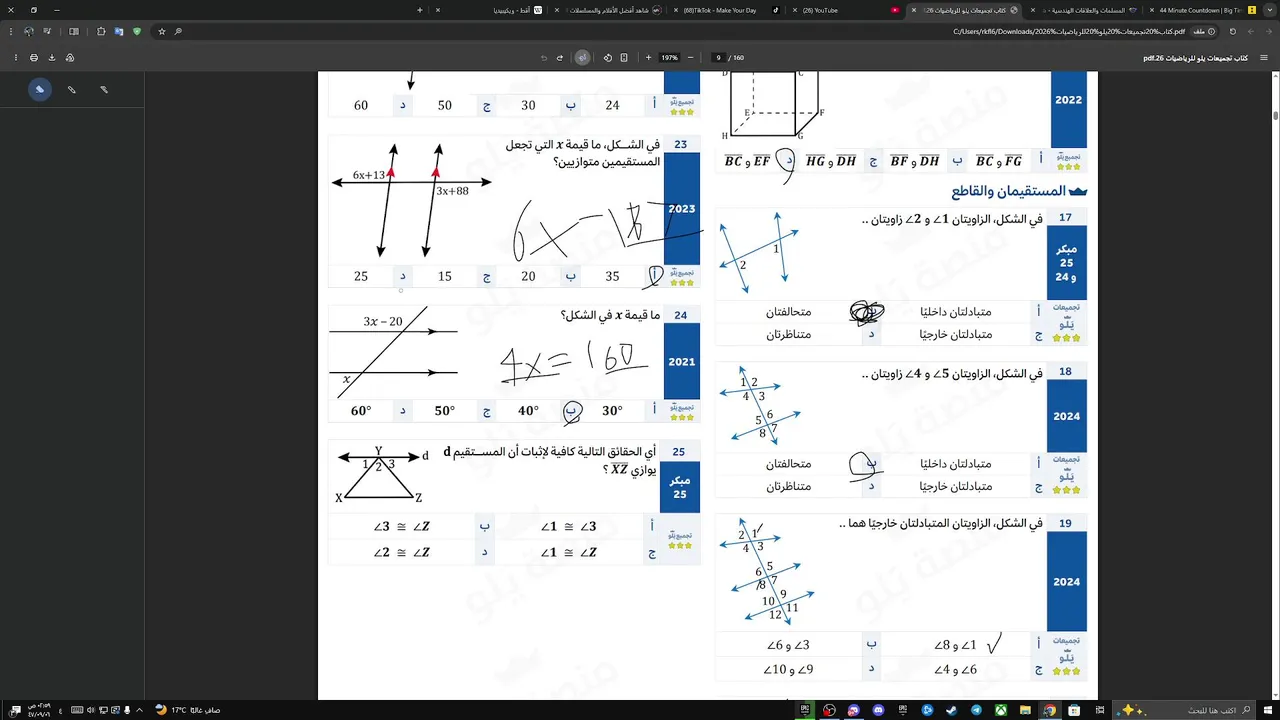Click answer option 60° in question 24

[361, 411]
